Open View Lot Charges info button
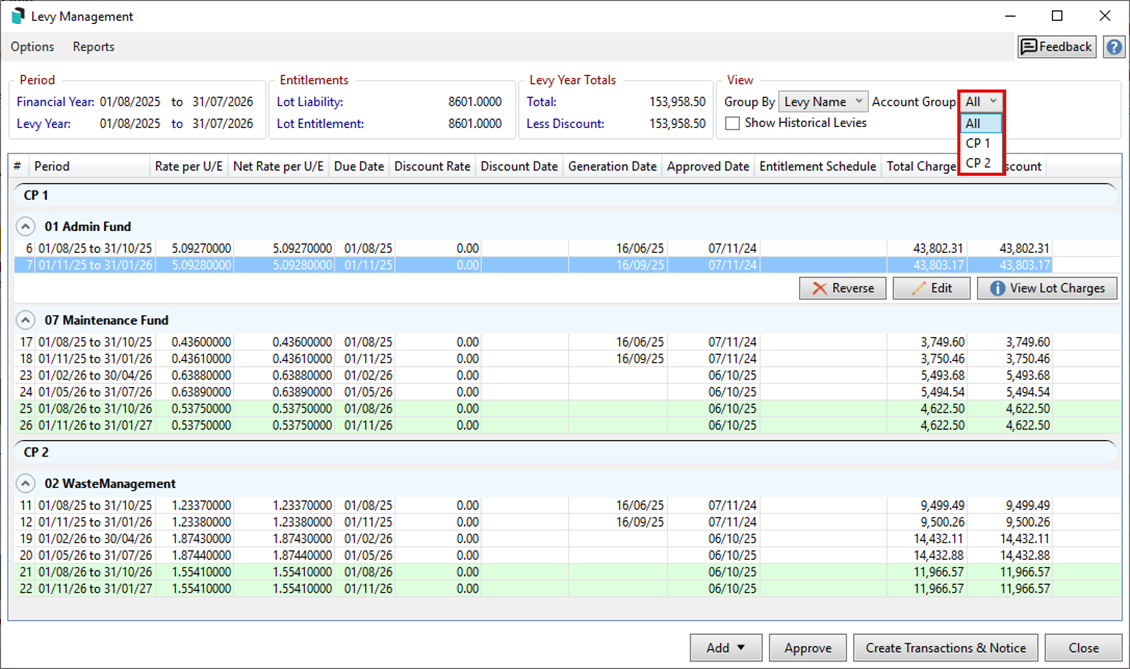 tap(1046, 288)
